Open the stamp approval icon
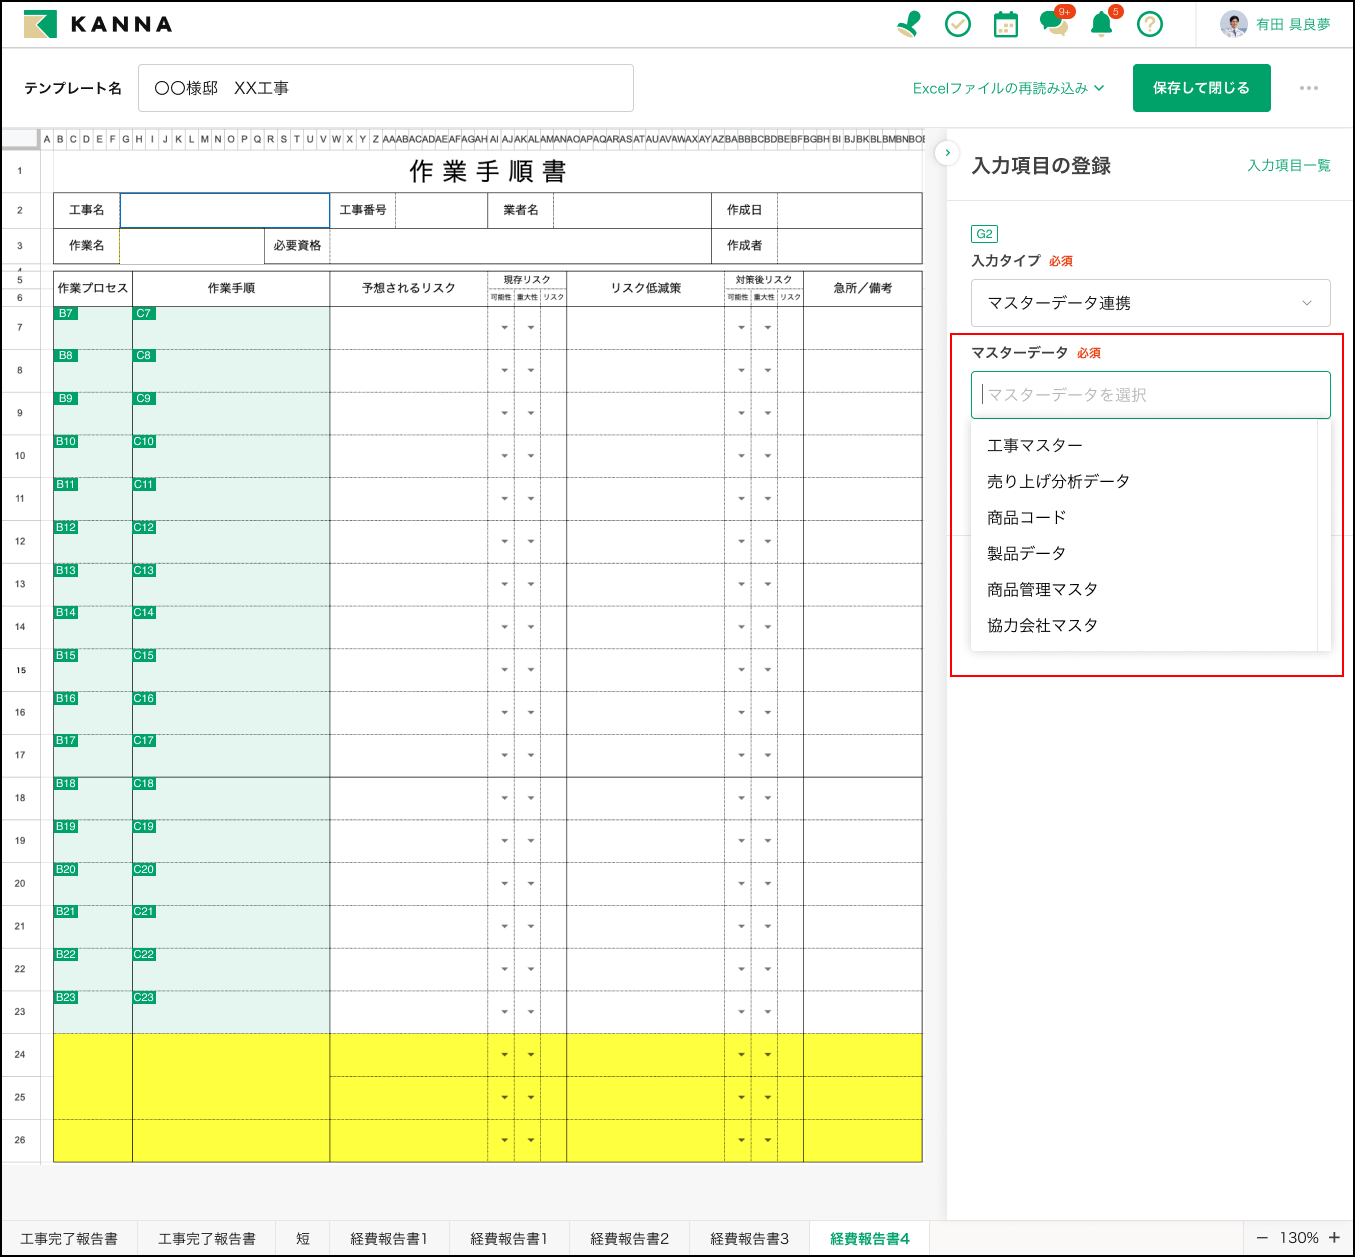Viewport: 1355px width, 1257px height. pyautogui.click(x=909, y=24)
